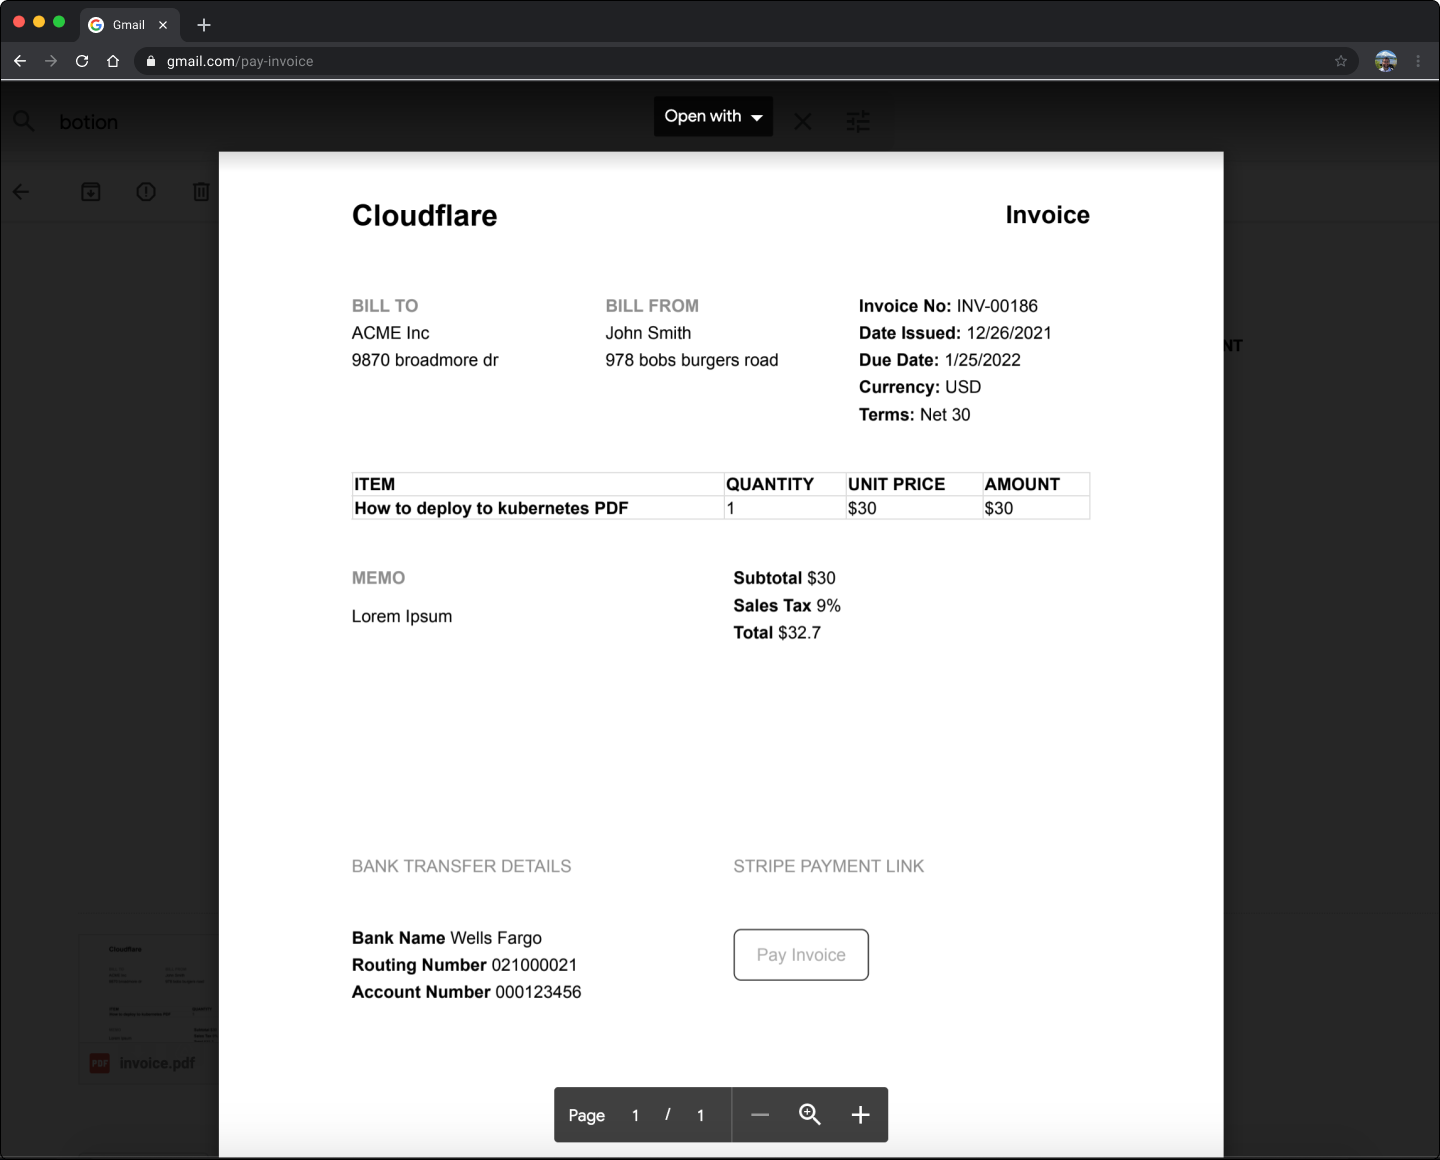Go to browser home icon
This screenshot has height=1160, width=1440.
[x=113, y=61]
